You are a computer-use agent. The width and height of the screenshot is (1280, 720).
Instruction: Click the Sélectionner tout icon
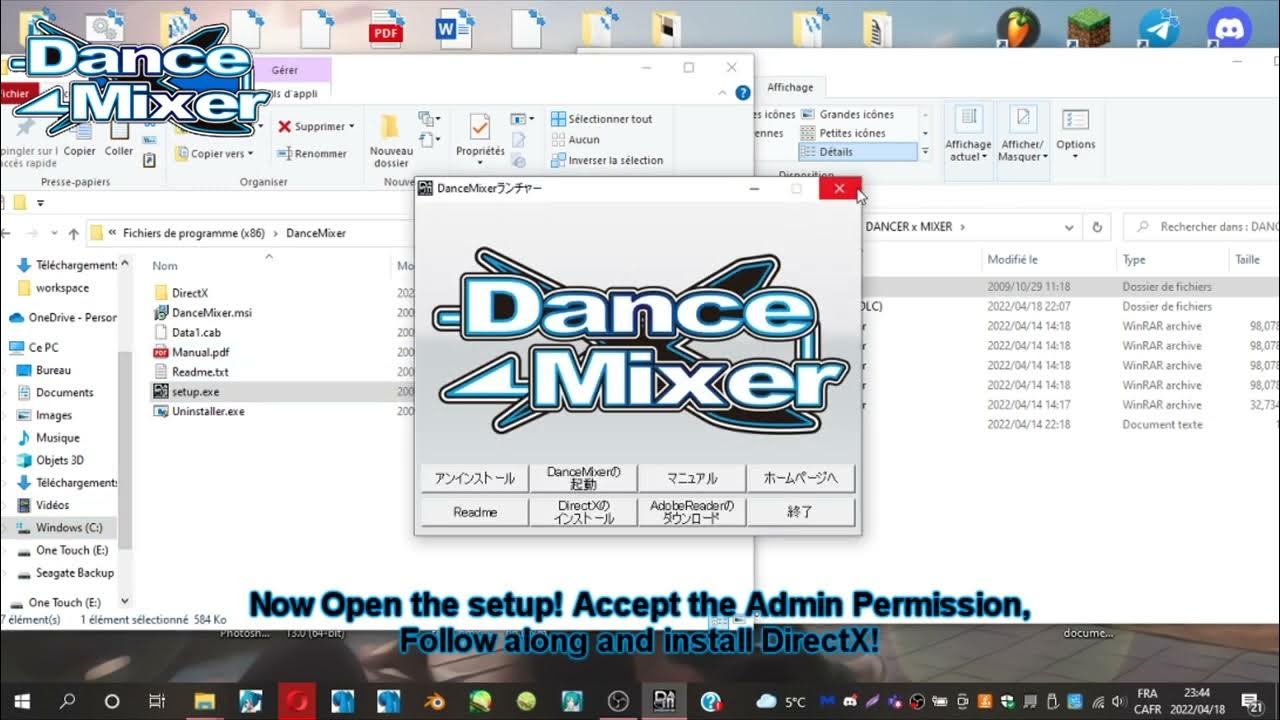(558, 119)
